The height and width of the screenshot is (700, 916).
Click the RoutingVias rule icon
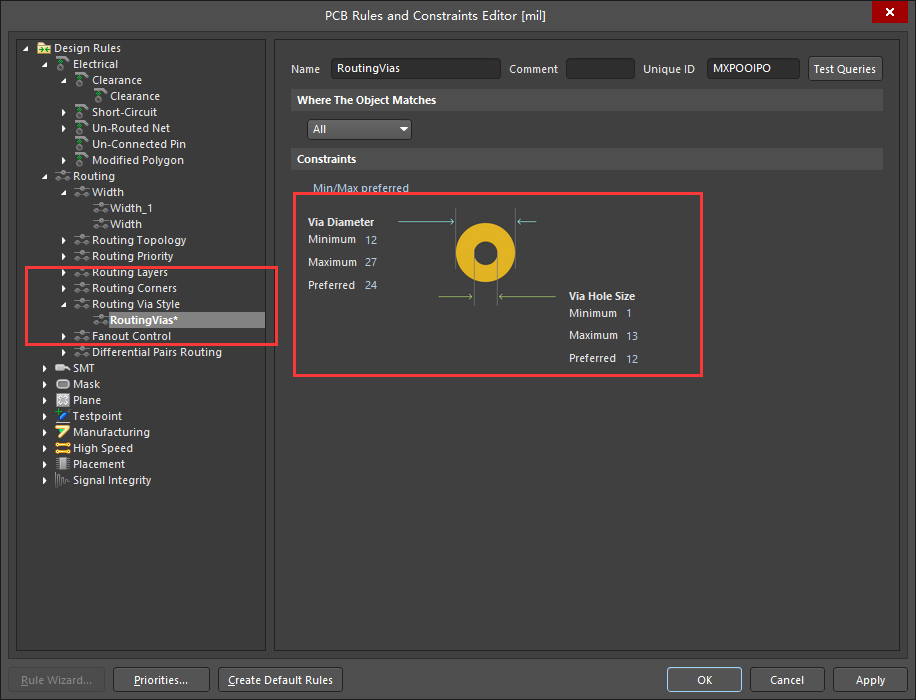pos(100,320)
